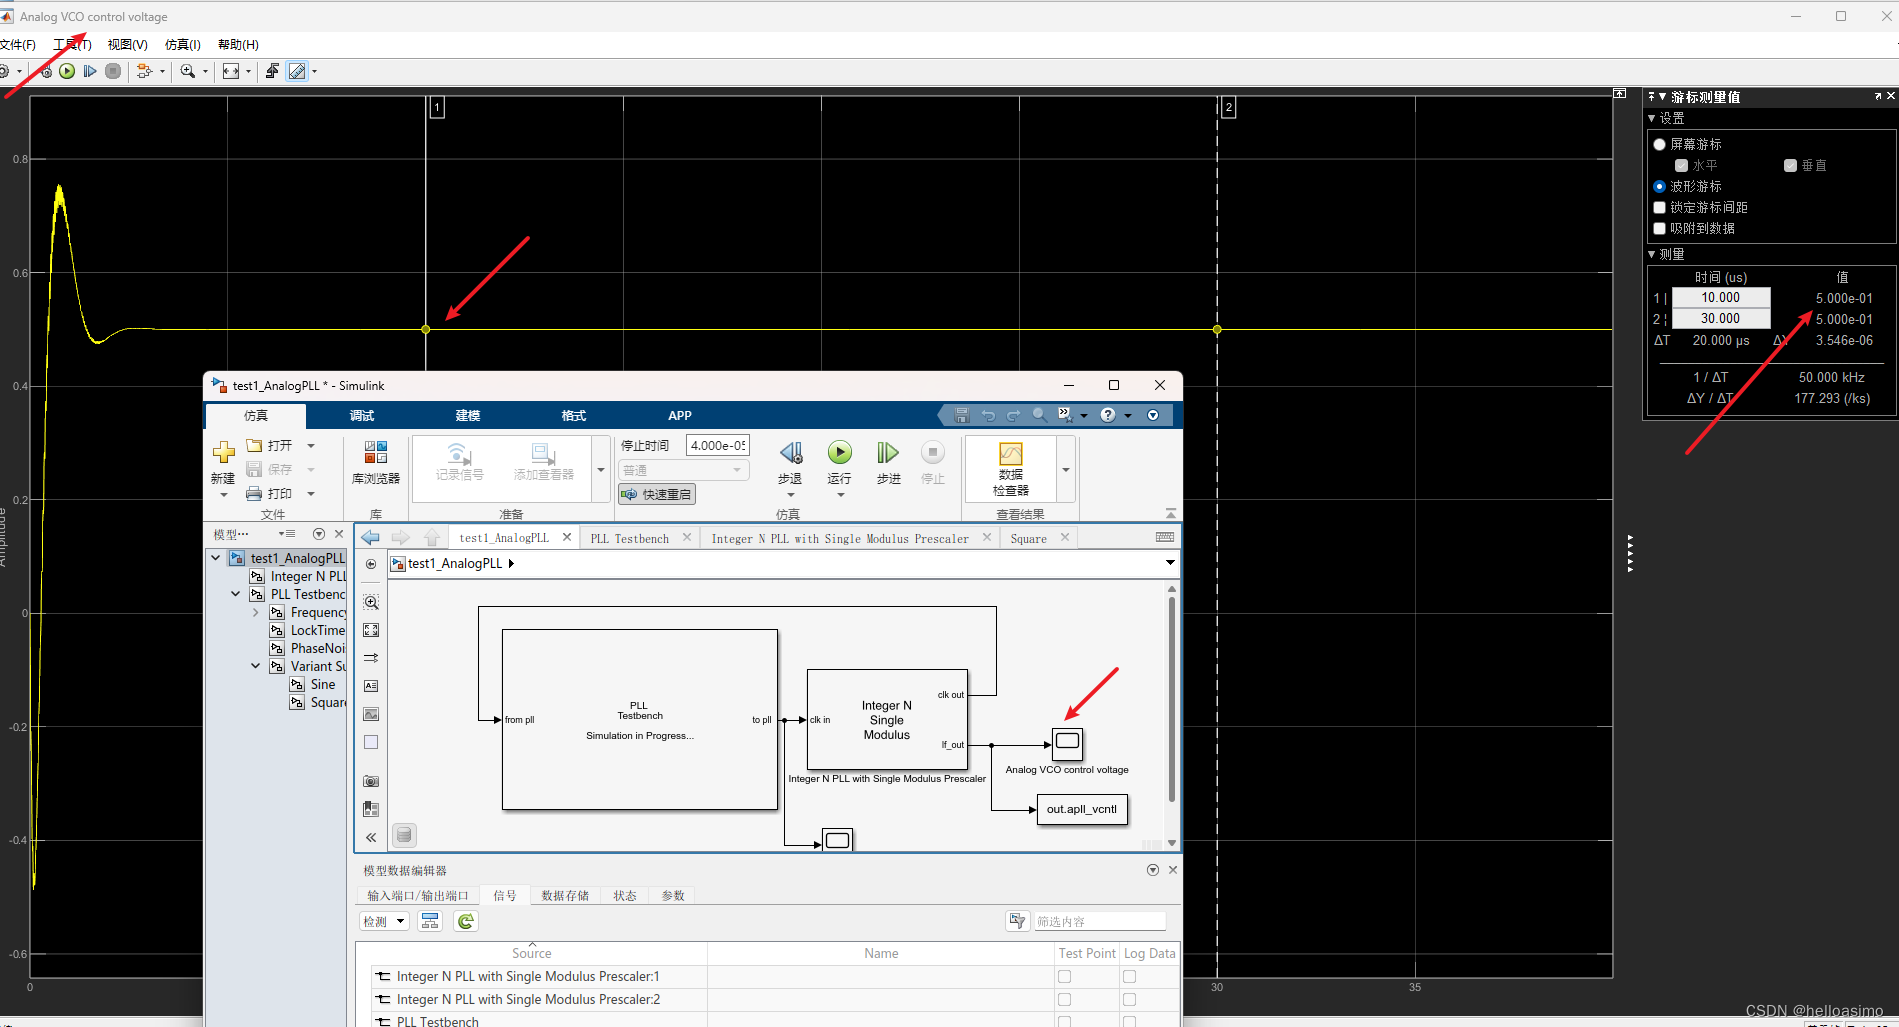The width and height of the screenshot is (1899, 1027).
Task: Toggle Log Data for Prescaler:1 row
Action: (x=1129, y=977)
